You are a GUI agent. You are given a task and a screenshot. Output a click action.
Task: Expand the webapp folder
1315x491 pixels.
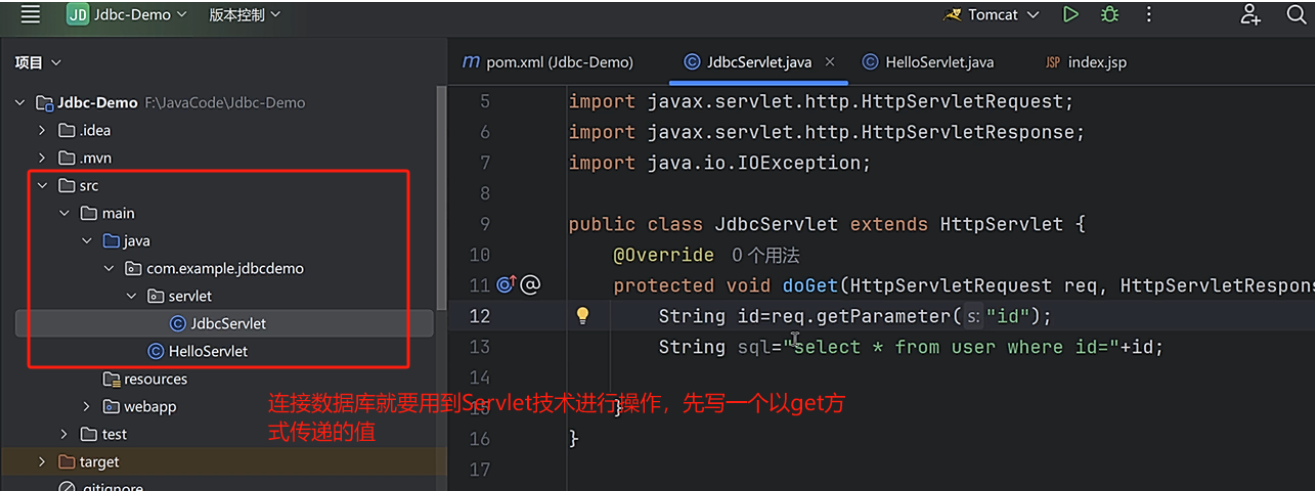click(x=87, y=407)
